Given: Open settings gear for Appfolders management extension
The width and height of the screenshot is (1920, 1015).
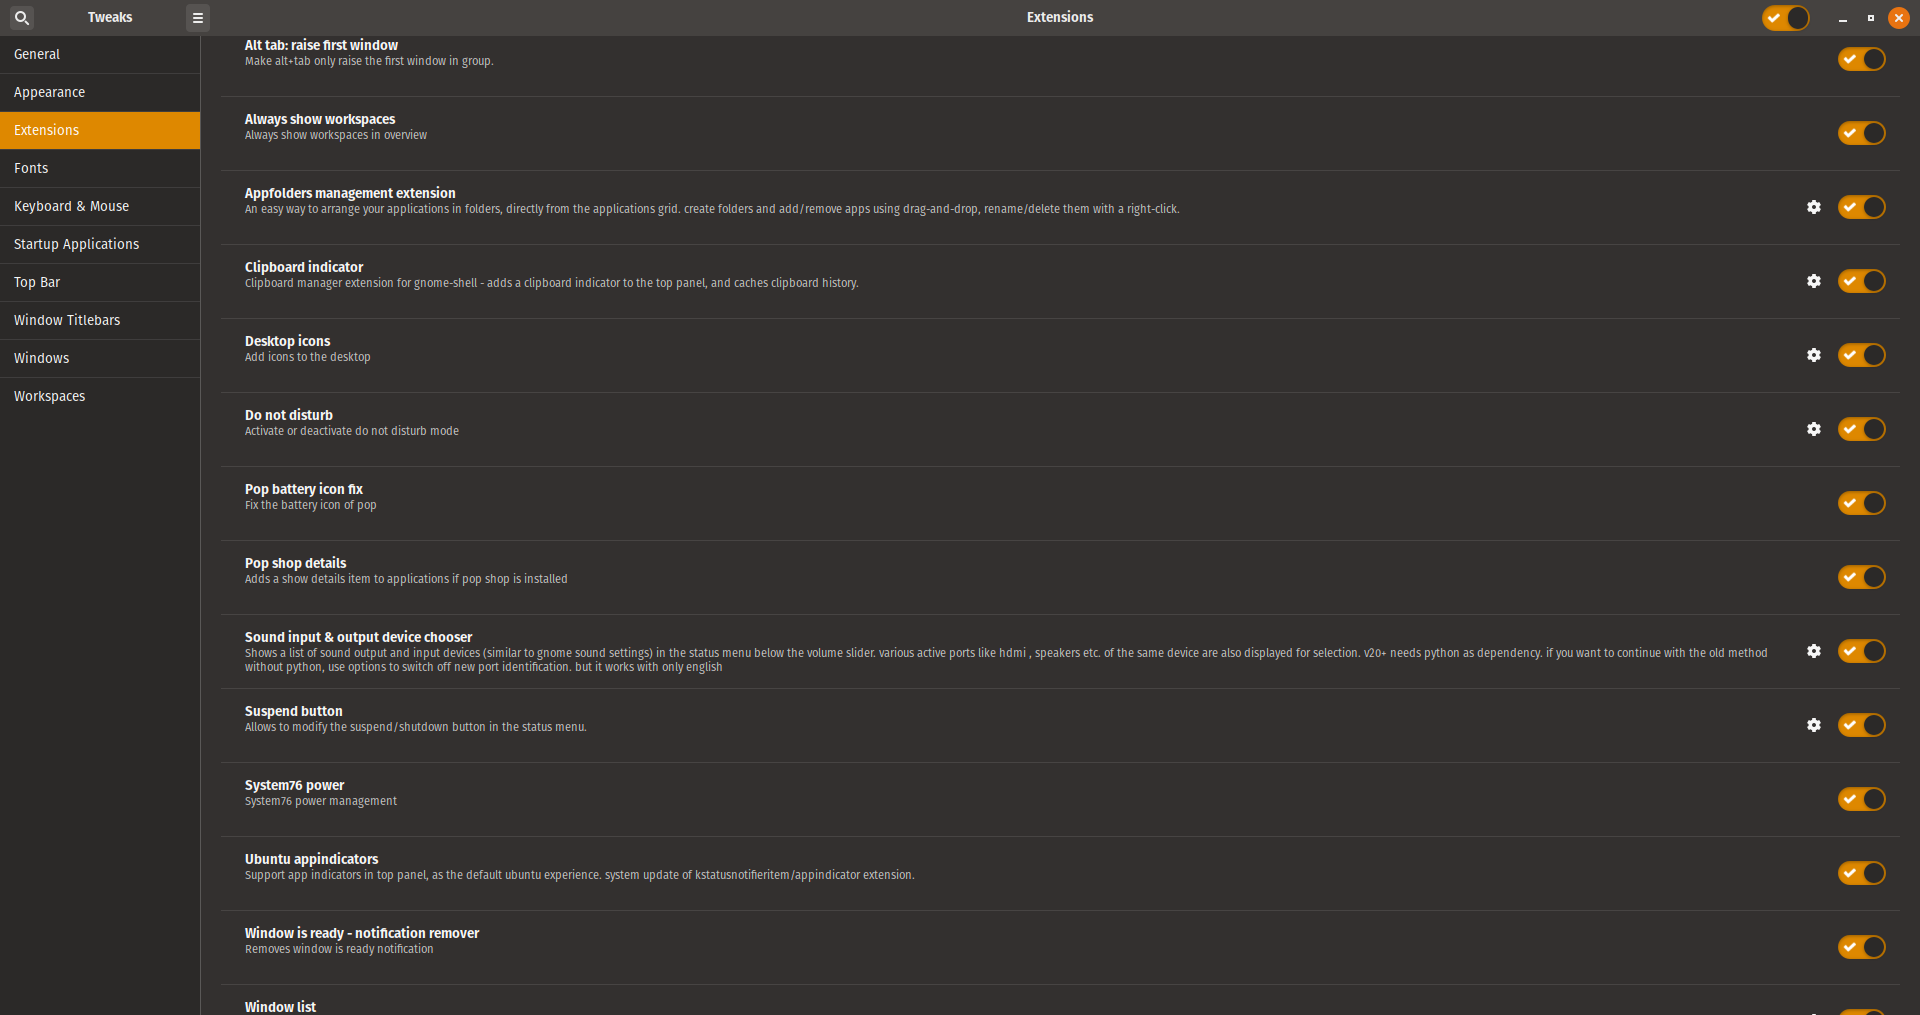Looking at the screenshot, I should pos(1814,207).
